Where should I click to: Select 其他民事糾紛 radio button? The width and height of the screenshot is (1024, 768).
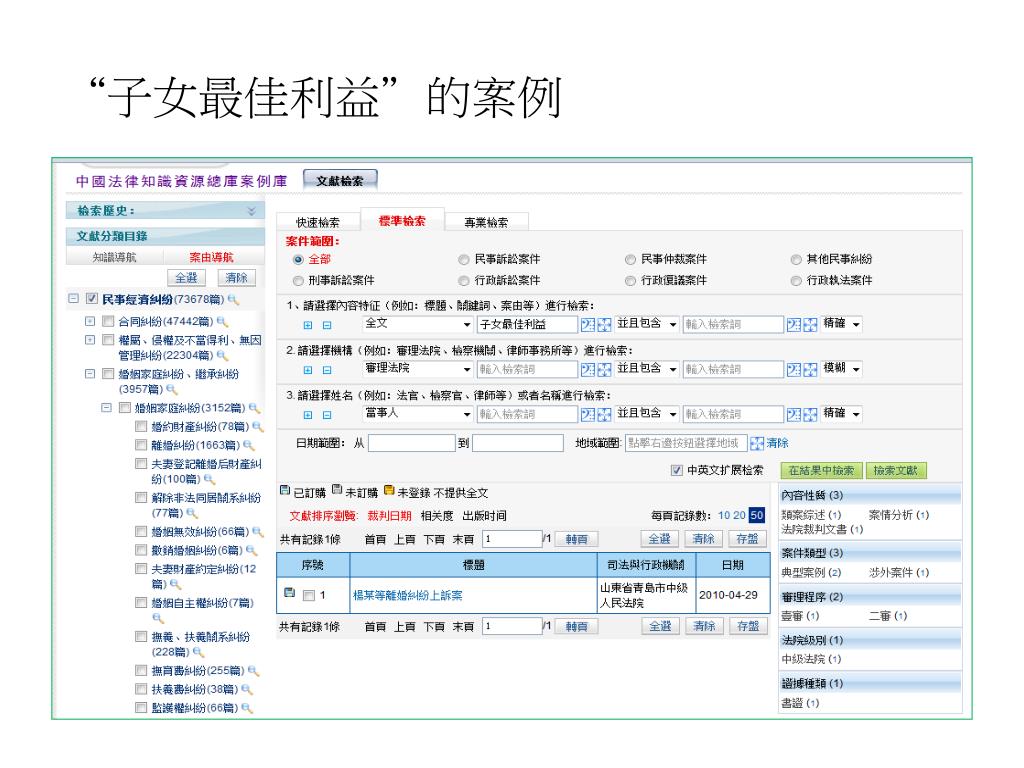point(796,260)
